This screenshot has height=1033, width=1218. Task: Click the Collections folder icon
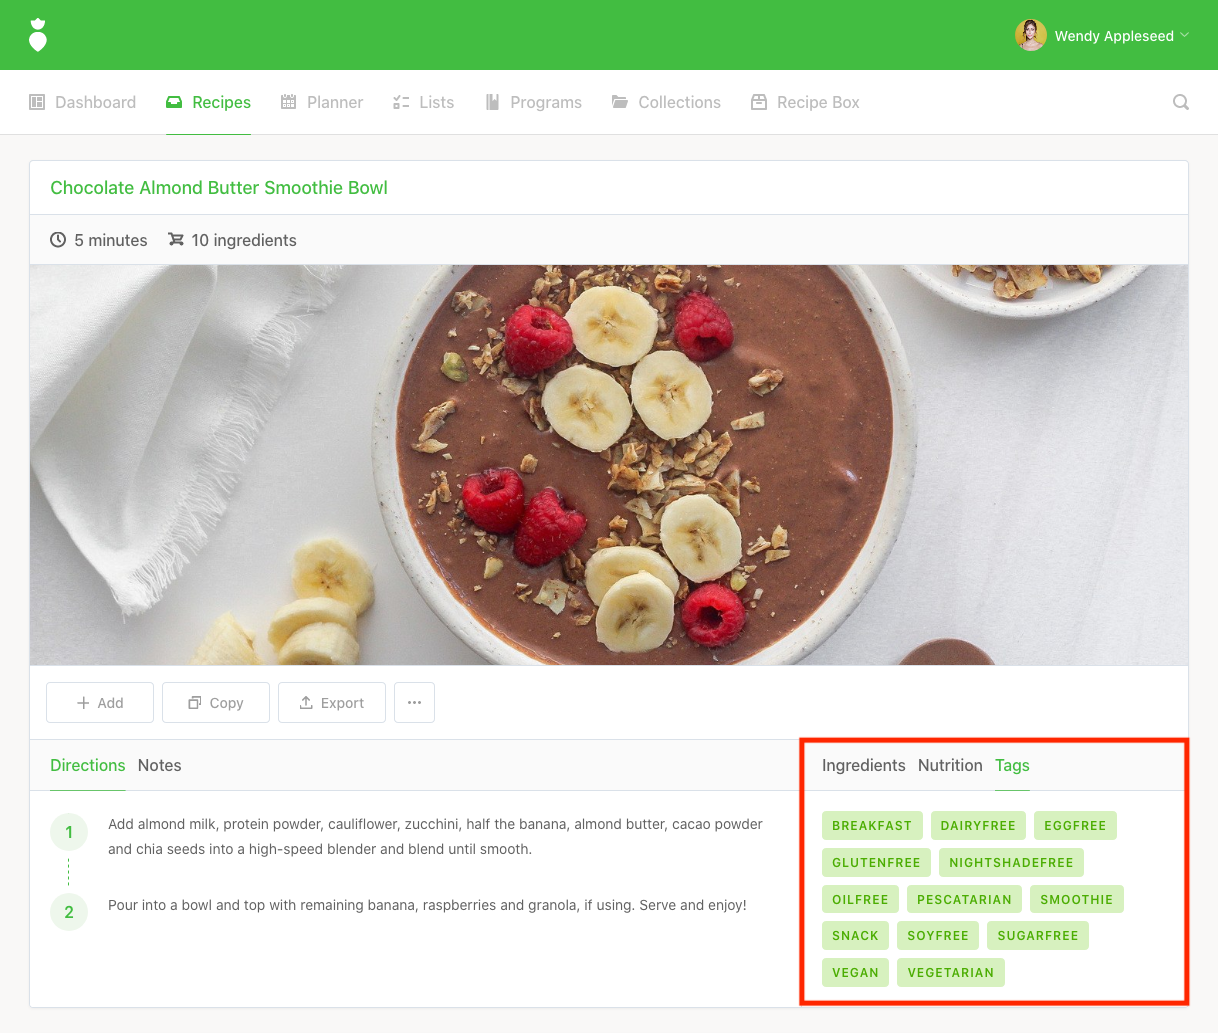(620, 102)
